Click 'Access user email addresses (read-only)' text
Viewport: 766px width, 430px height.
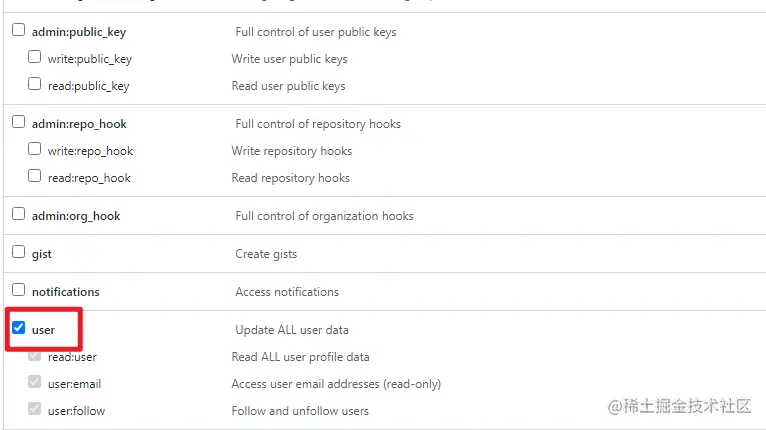[336, 384]
